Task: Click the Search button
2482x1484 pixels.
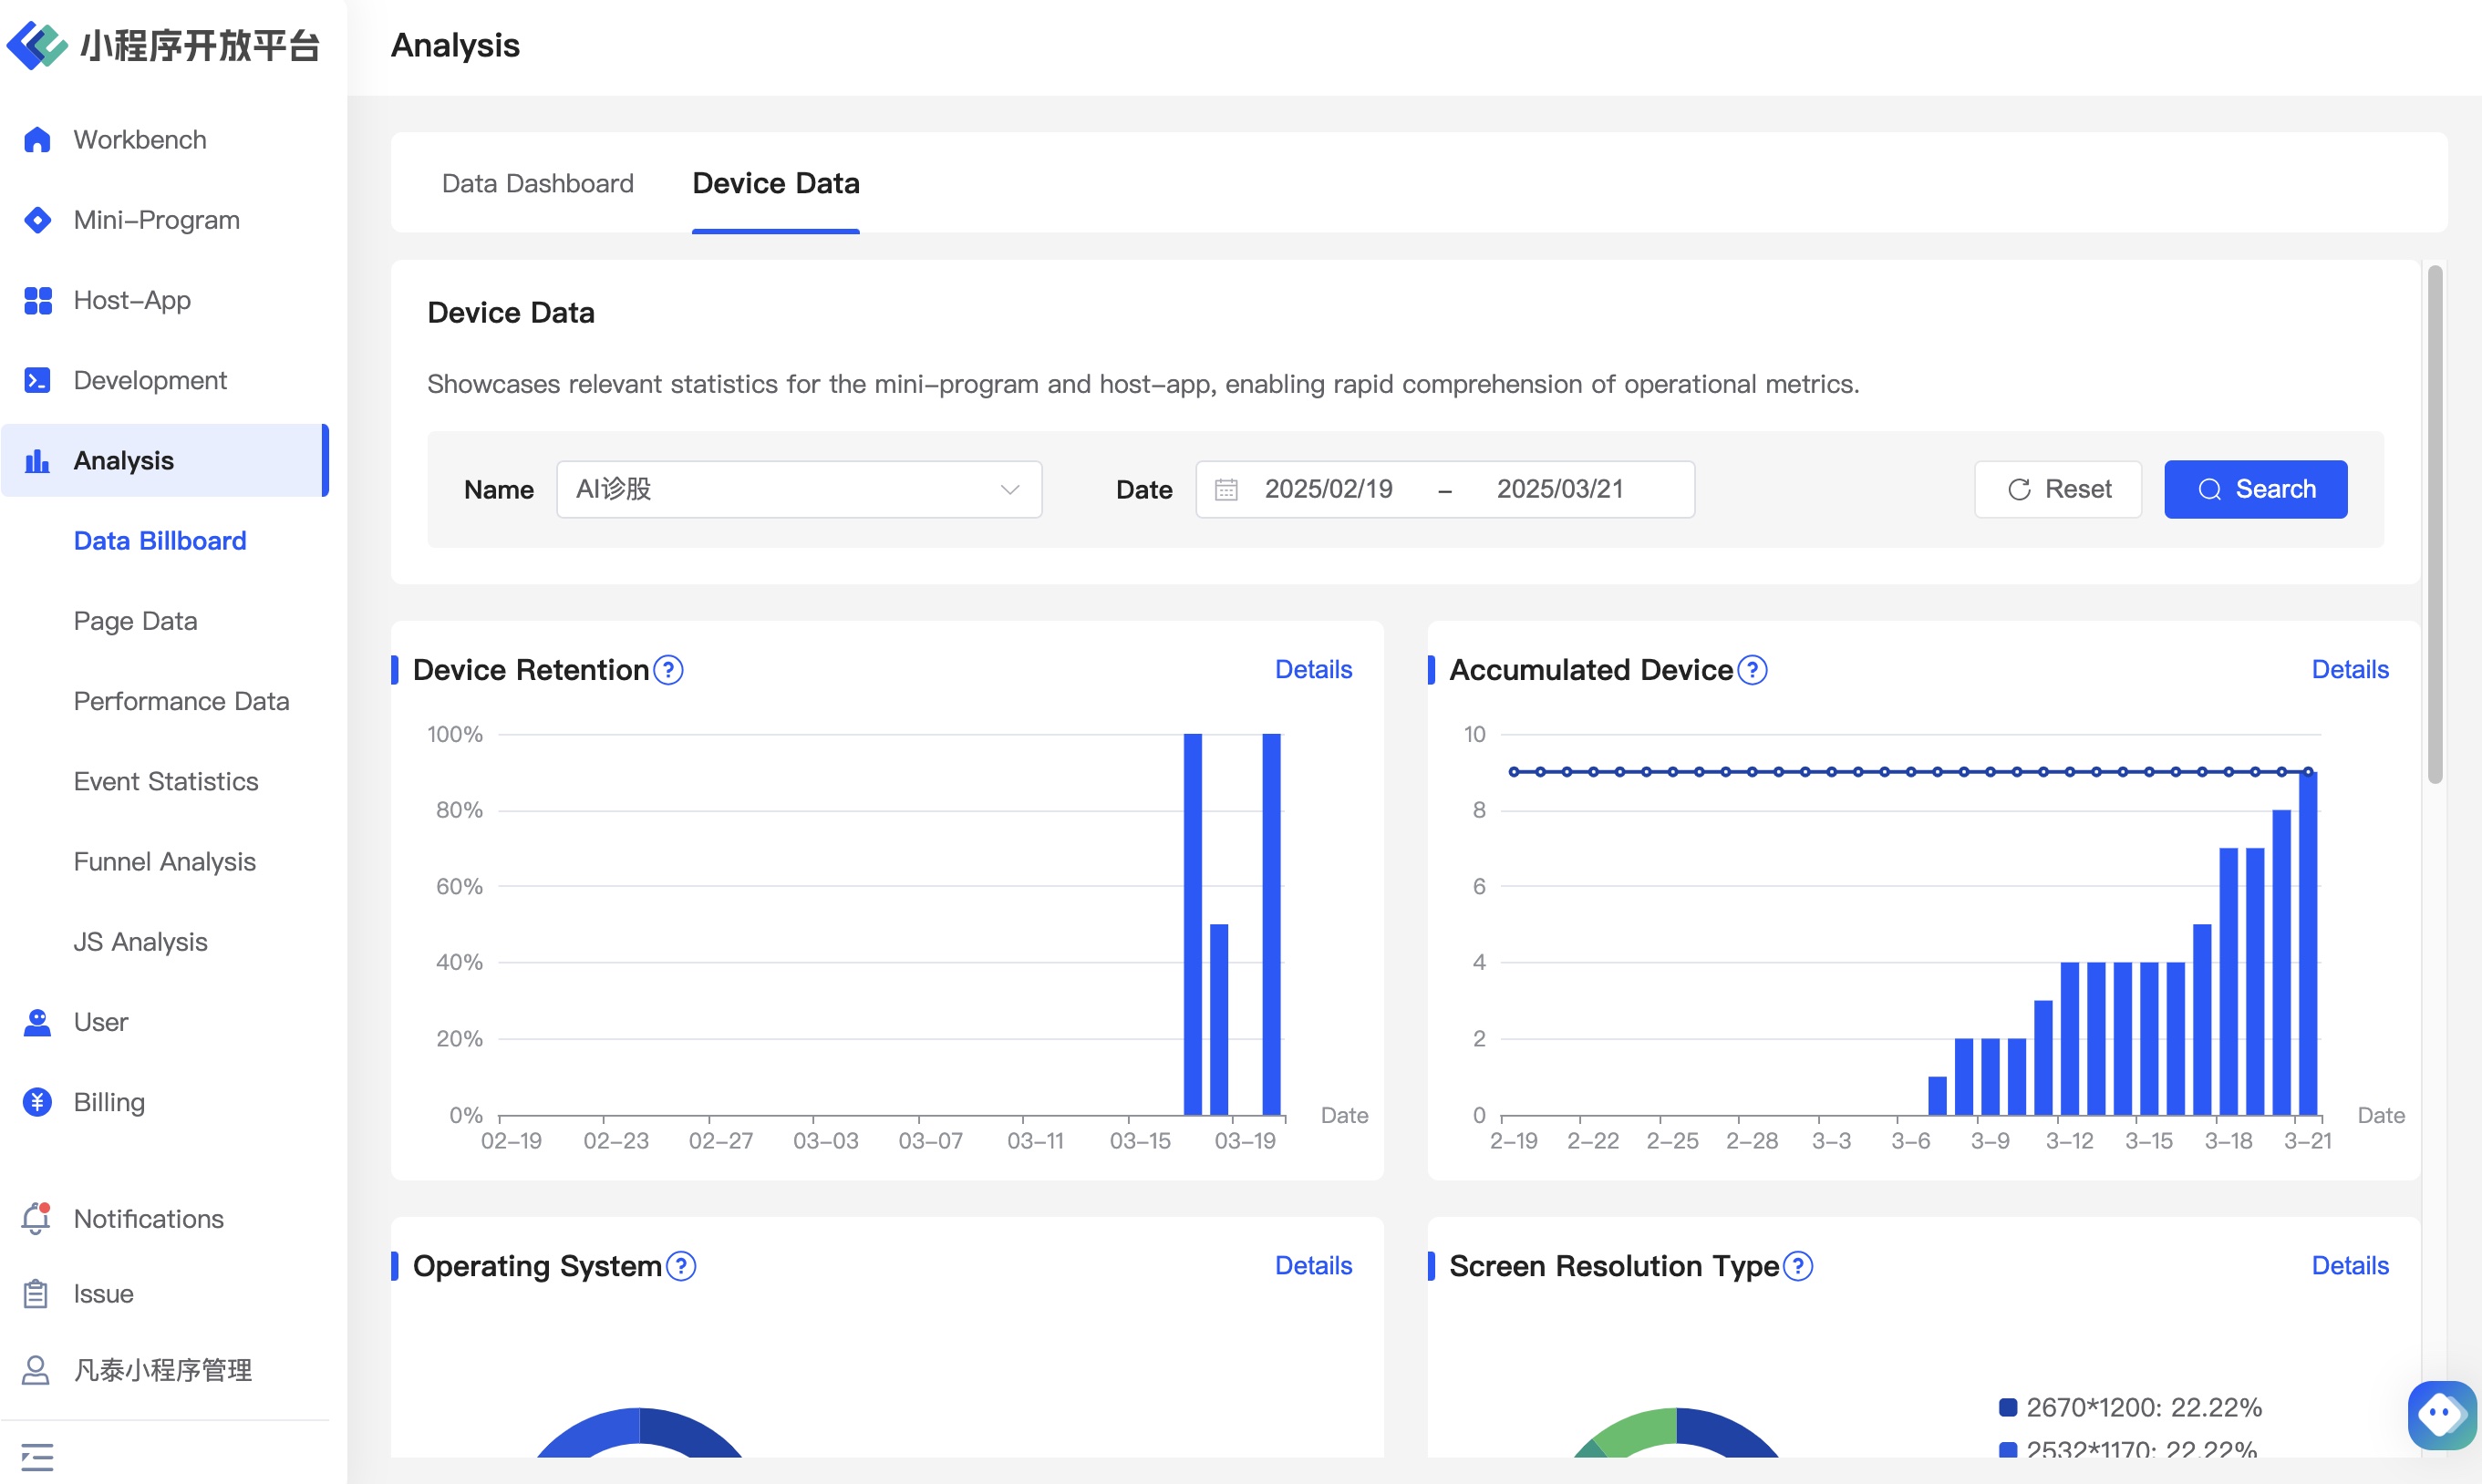Action: pyautogui.click(x=2255, y=489)
